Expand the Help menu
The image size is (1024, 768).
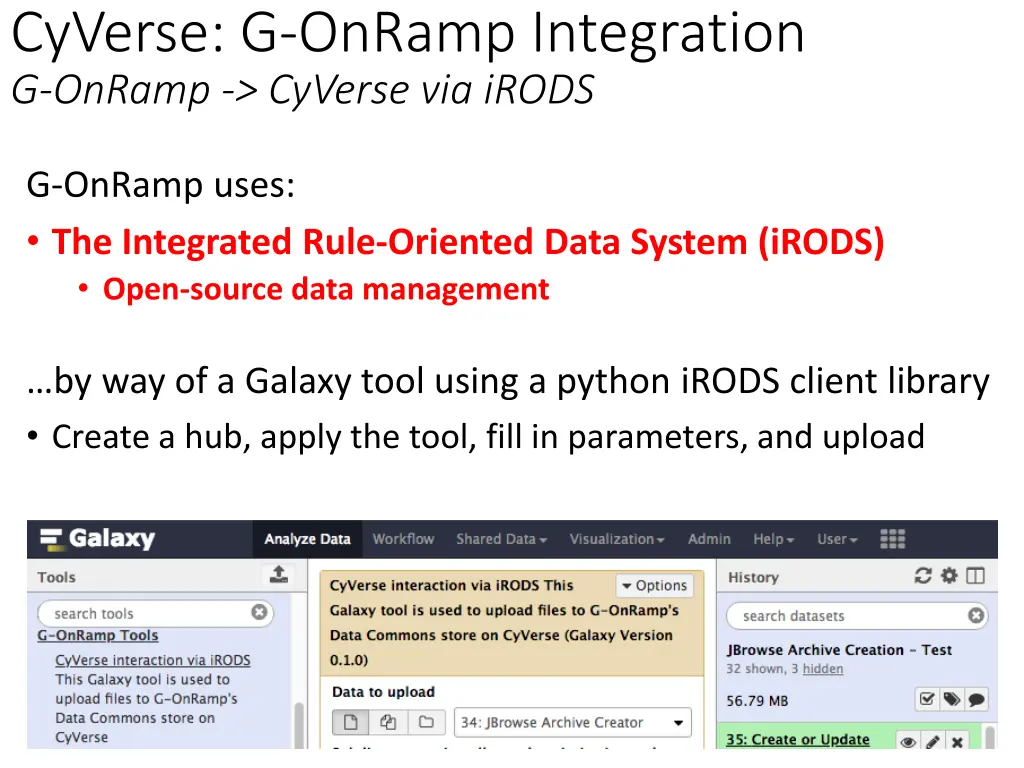pos(773,539)
